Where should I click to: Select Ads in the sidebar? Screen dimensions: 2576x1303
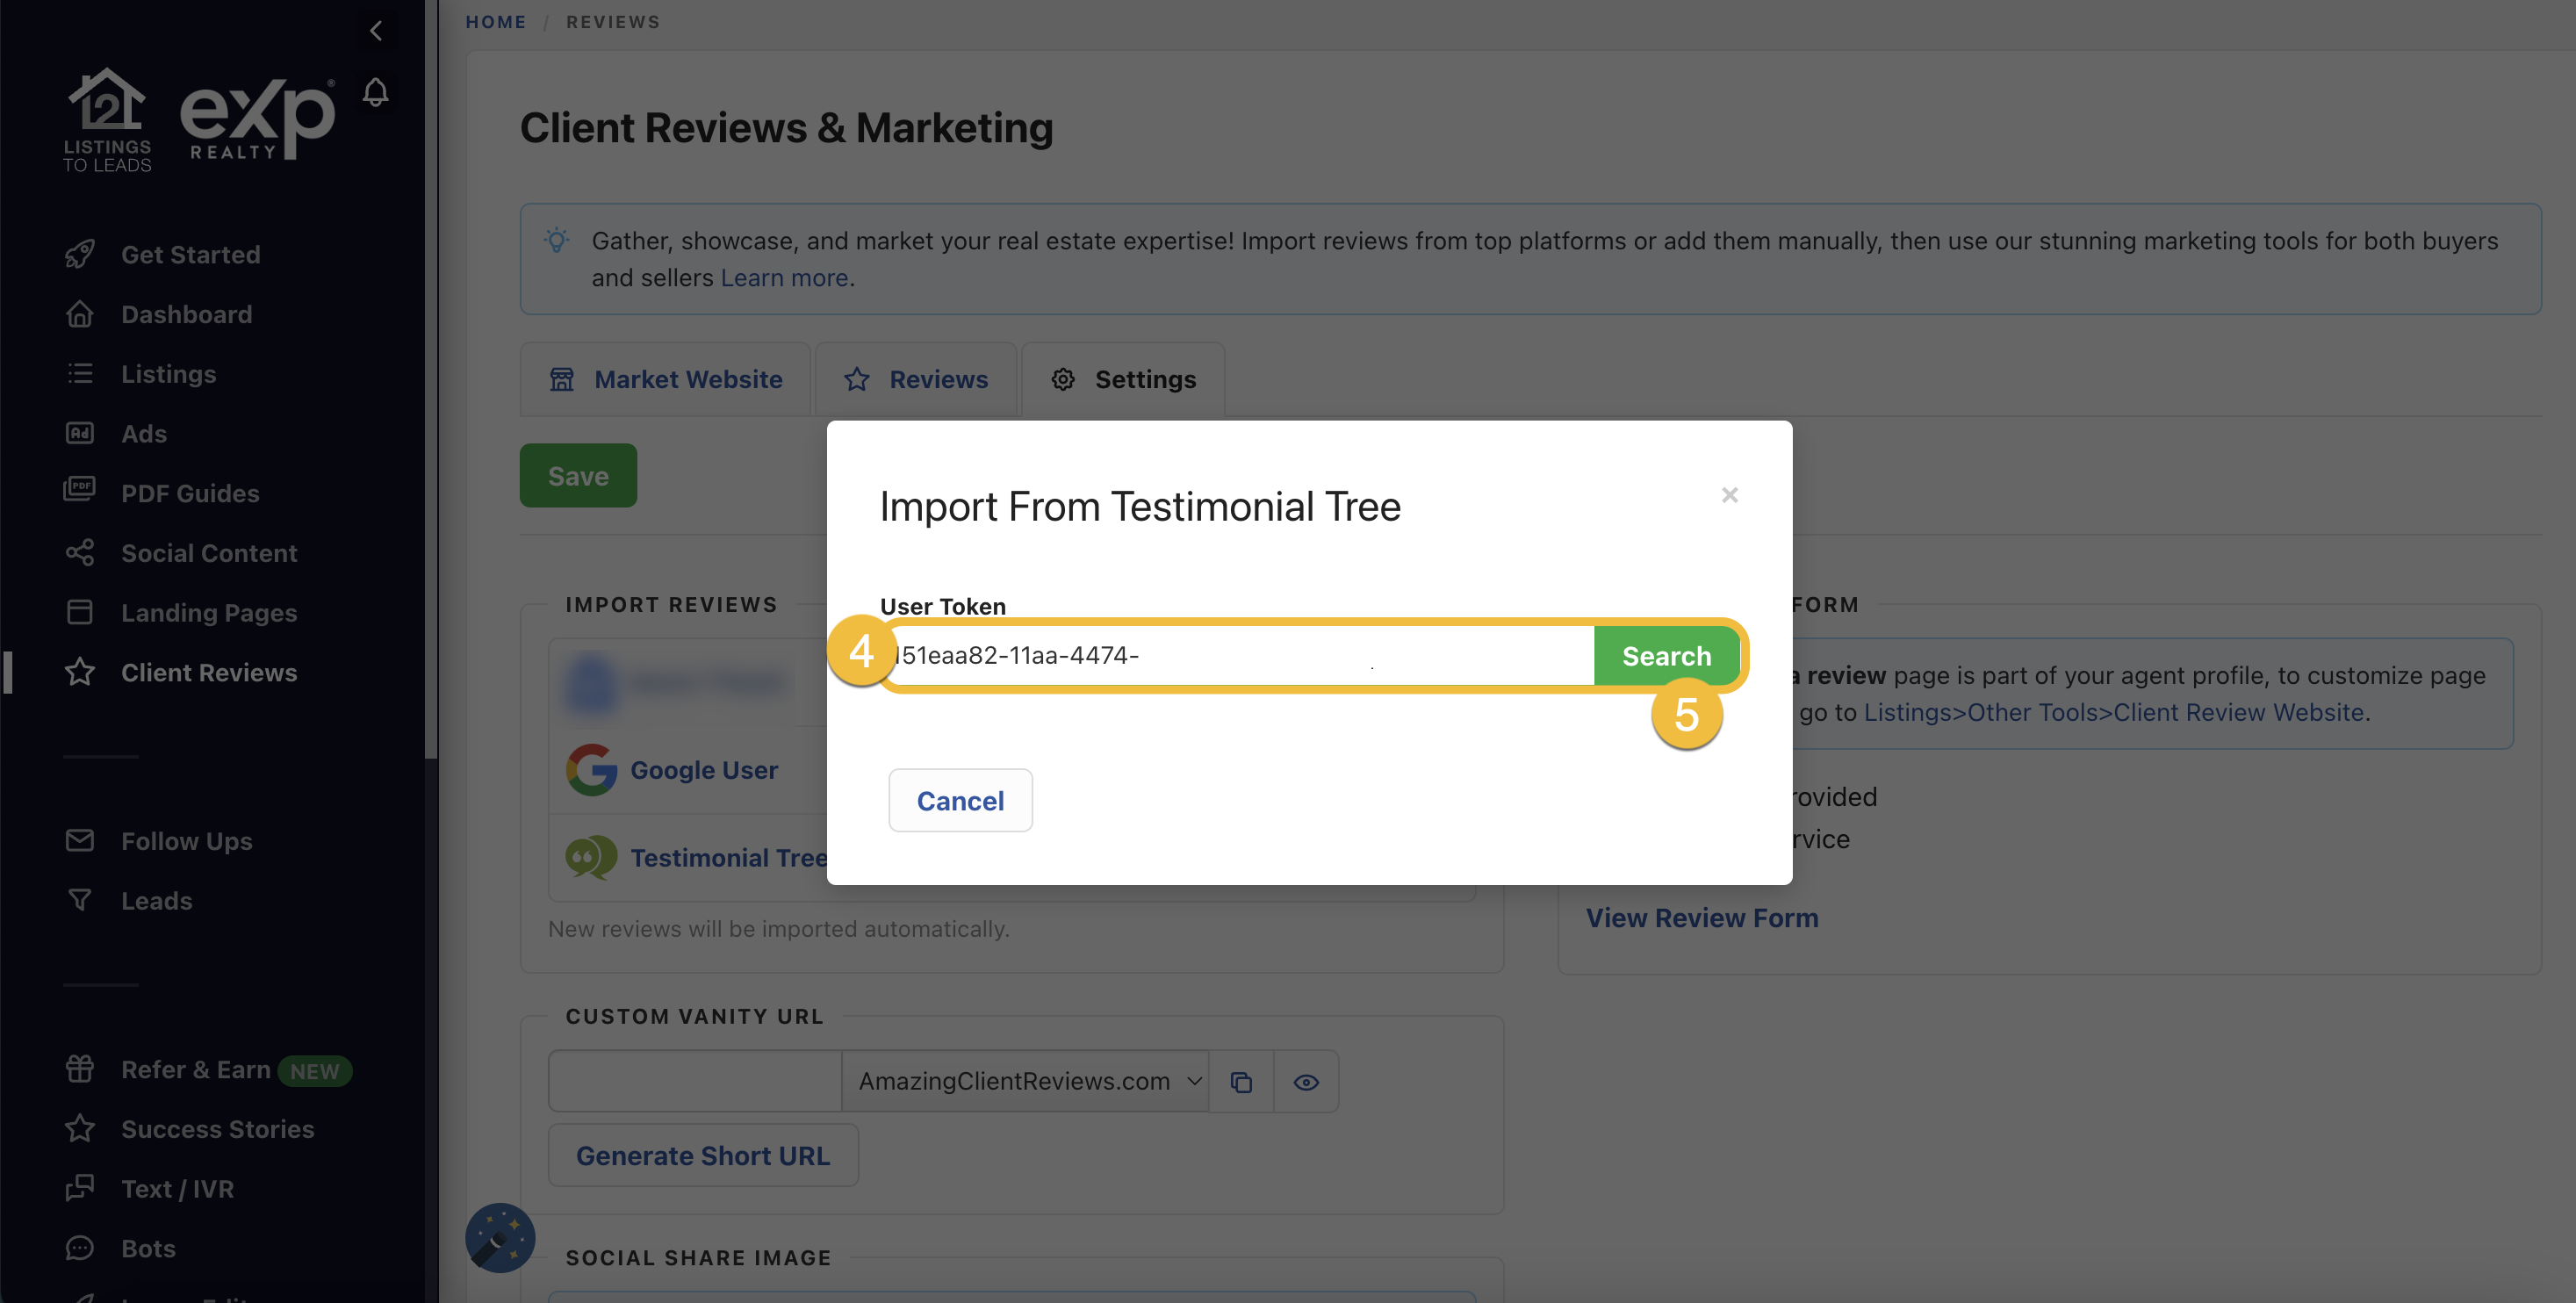point(143,433)
